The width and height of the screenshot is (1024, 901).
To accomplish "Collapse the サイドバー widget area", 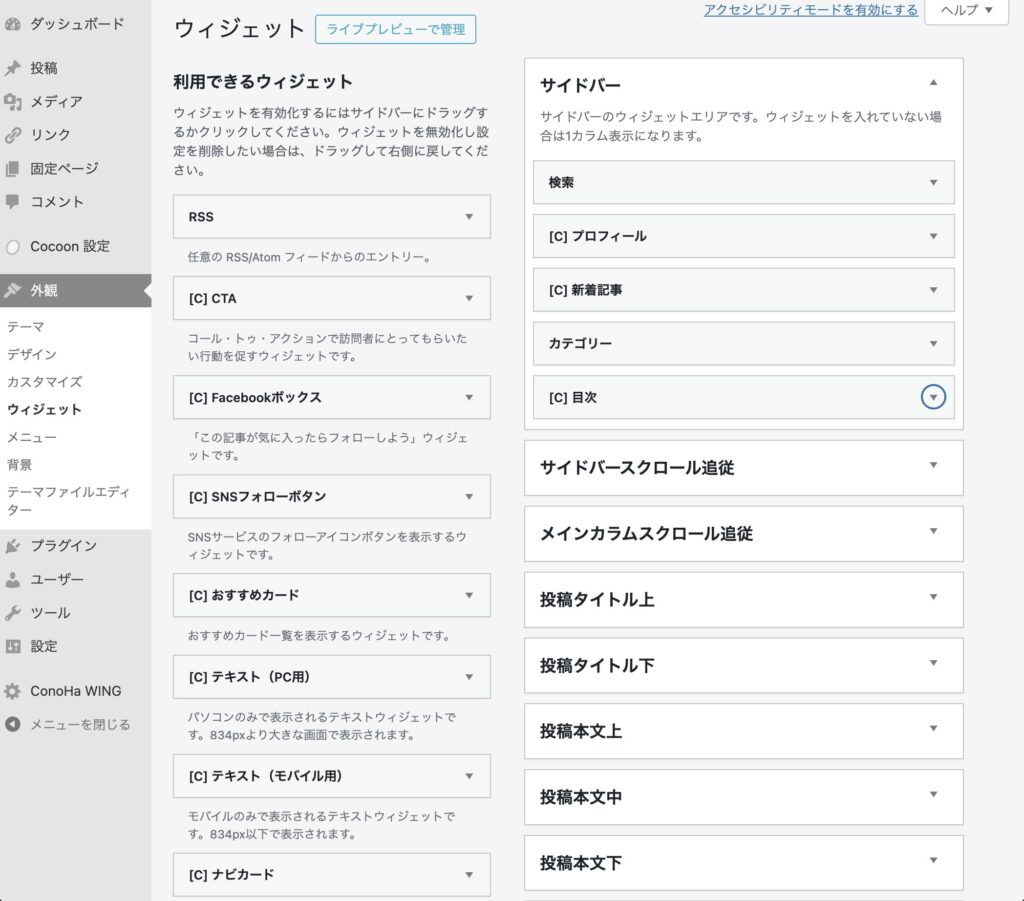I will tap(933, 83).
